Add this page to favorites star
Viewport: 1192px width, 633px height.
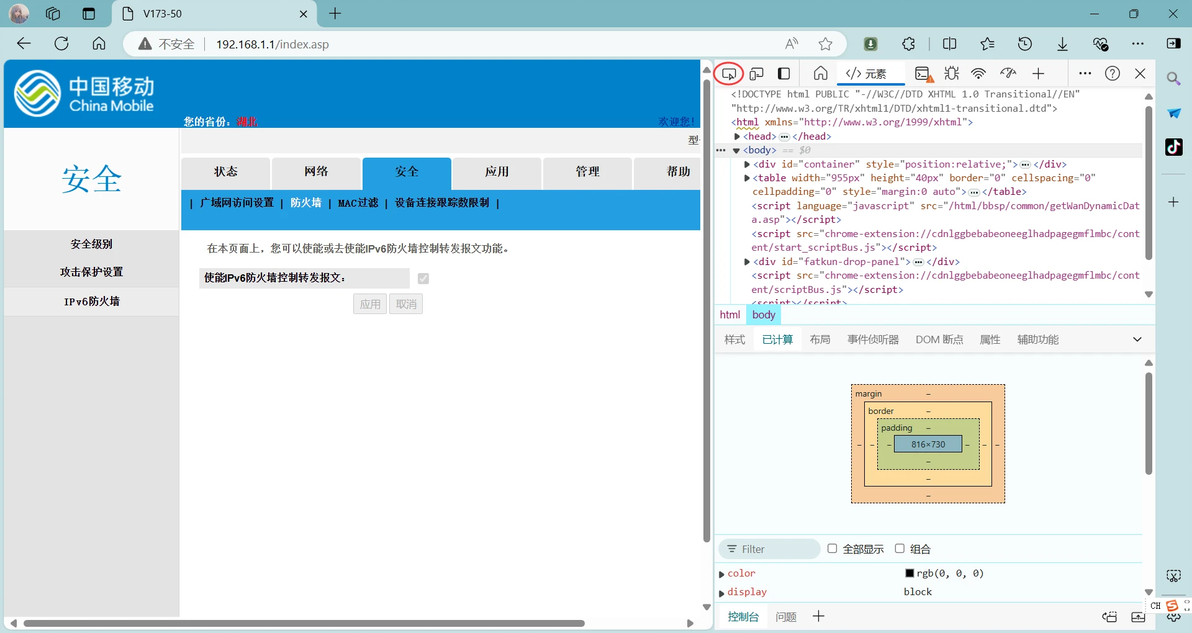(x=826, y=44)
